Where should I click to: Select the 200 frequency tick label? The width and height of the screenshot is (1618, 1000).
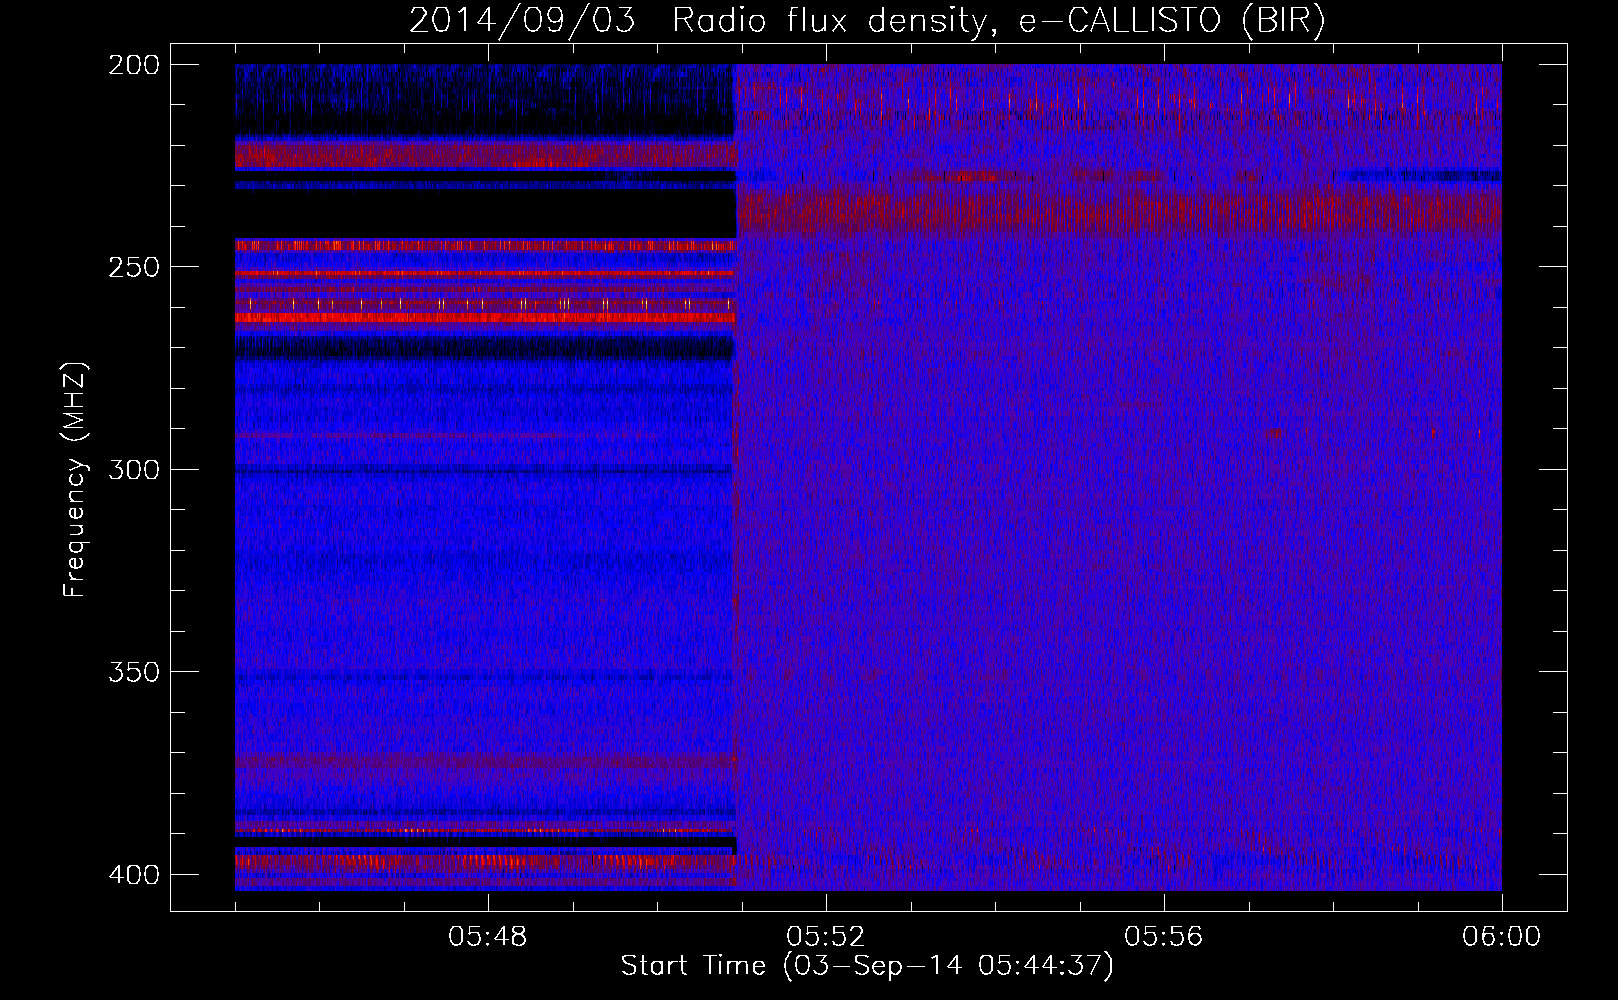pyautogui.click(x=134, y=65)
